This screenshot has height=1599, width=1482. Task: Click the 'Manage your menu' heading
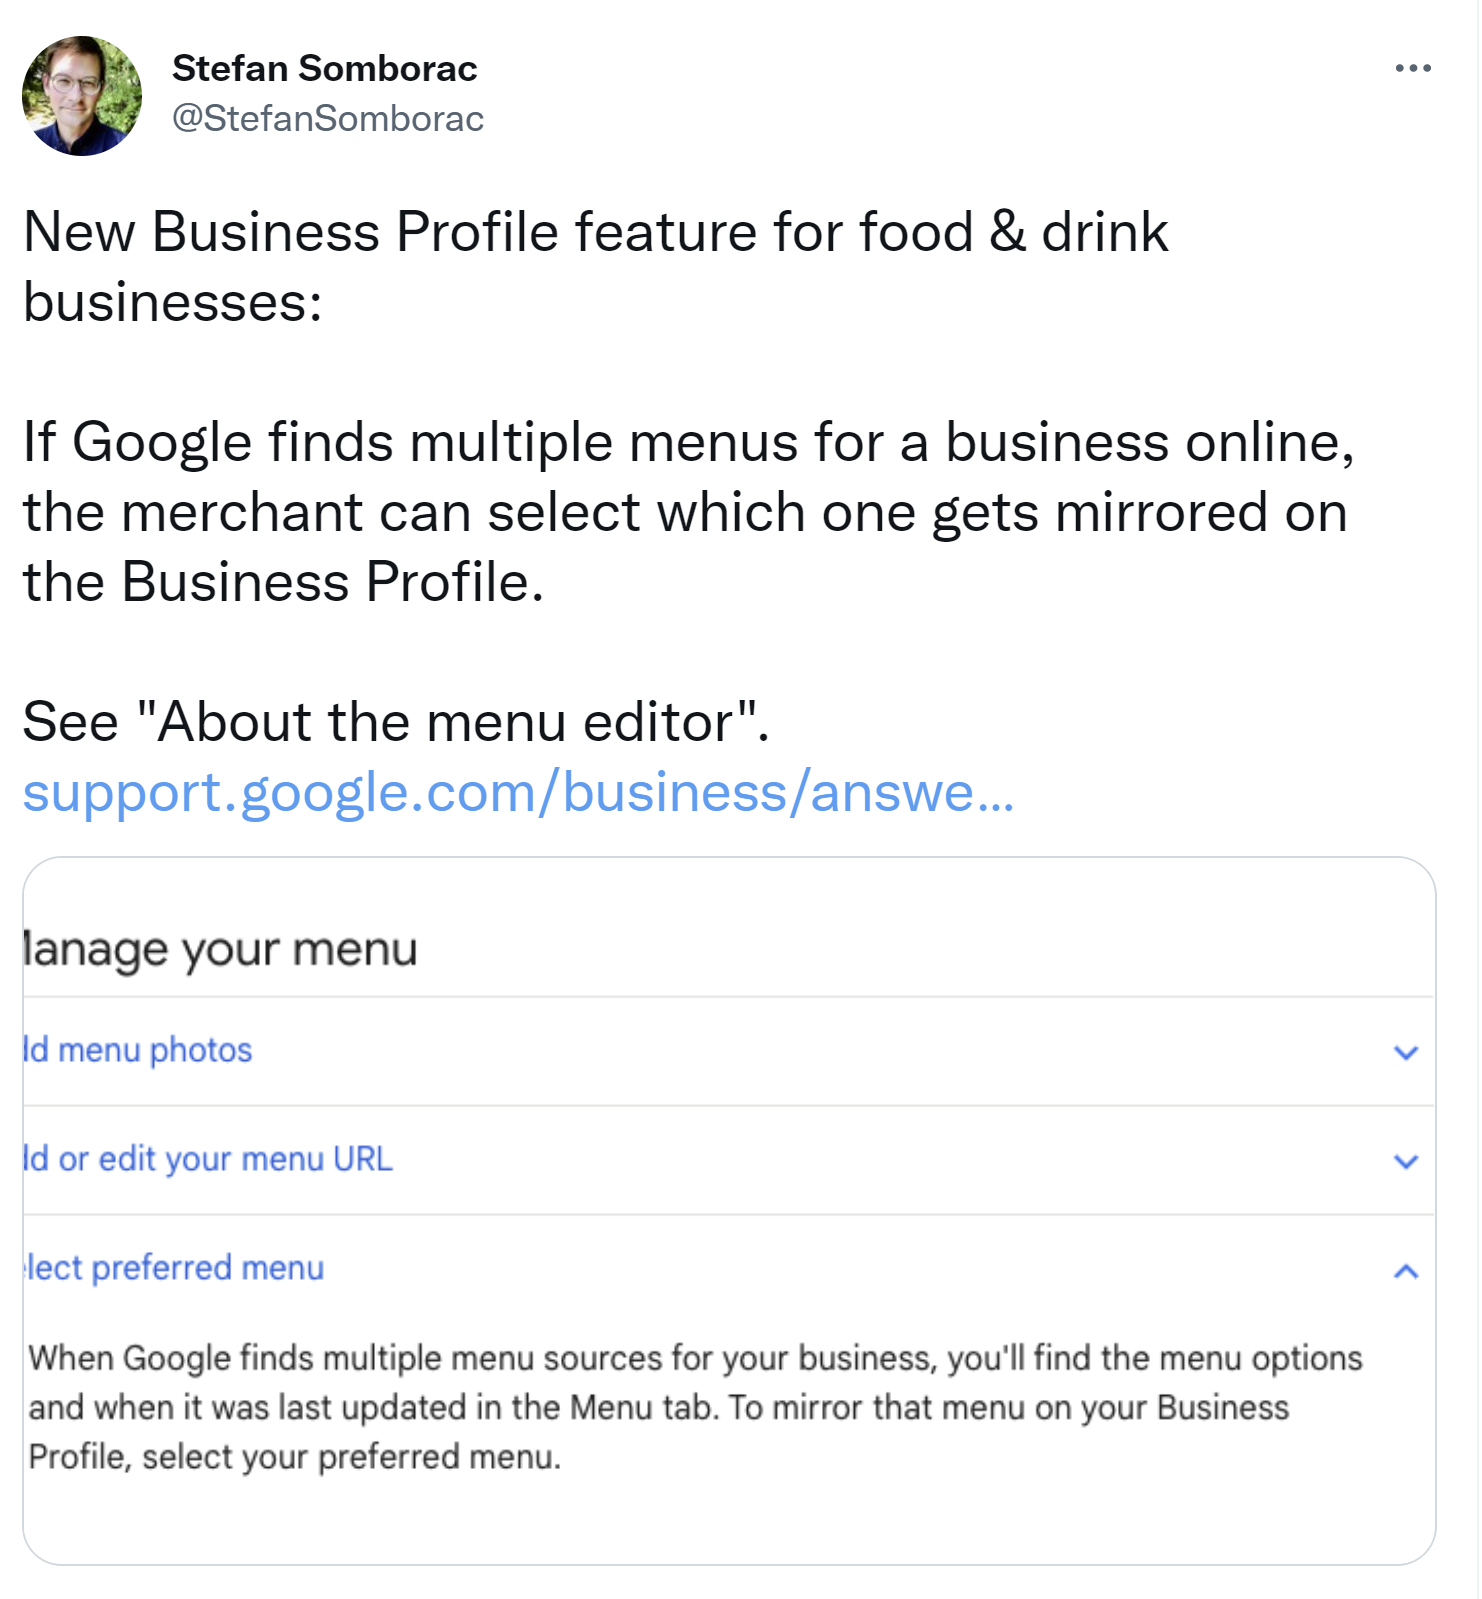click(220, 948)
